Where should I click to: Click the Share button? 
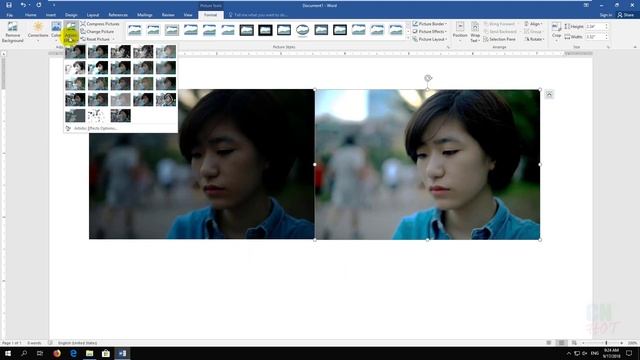626,15
